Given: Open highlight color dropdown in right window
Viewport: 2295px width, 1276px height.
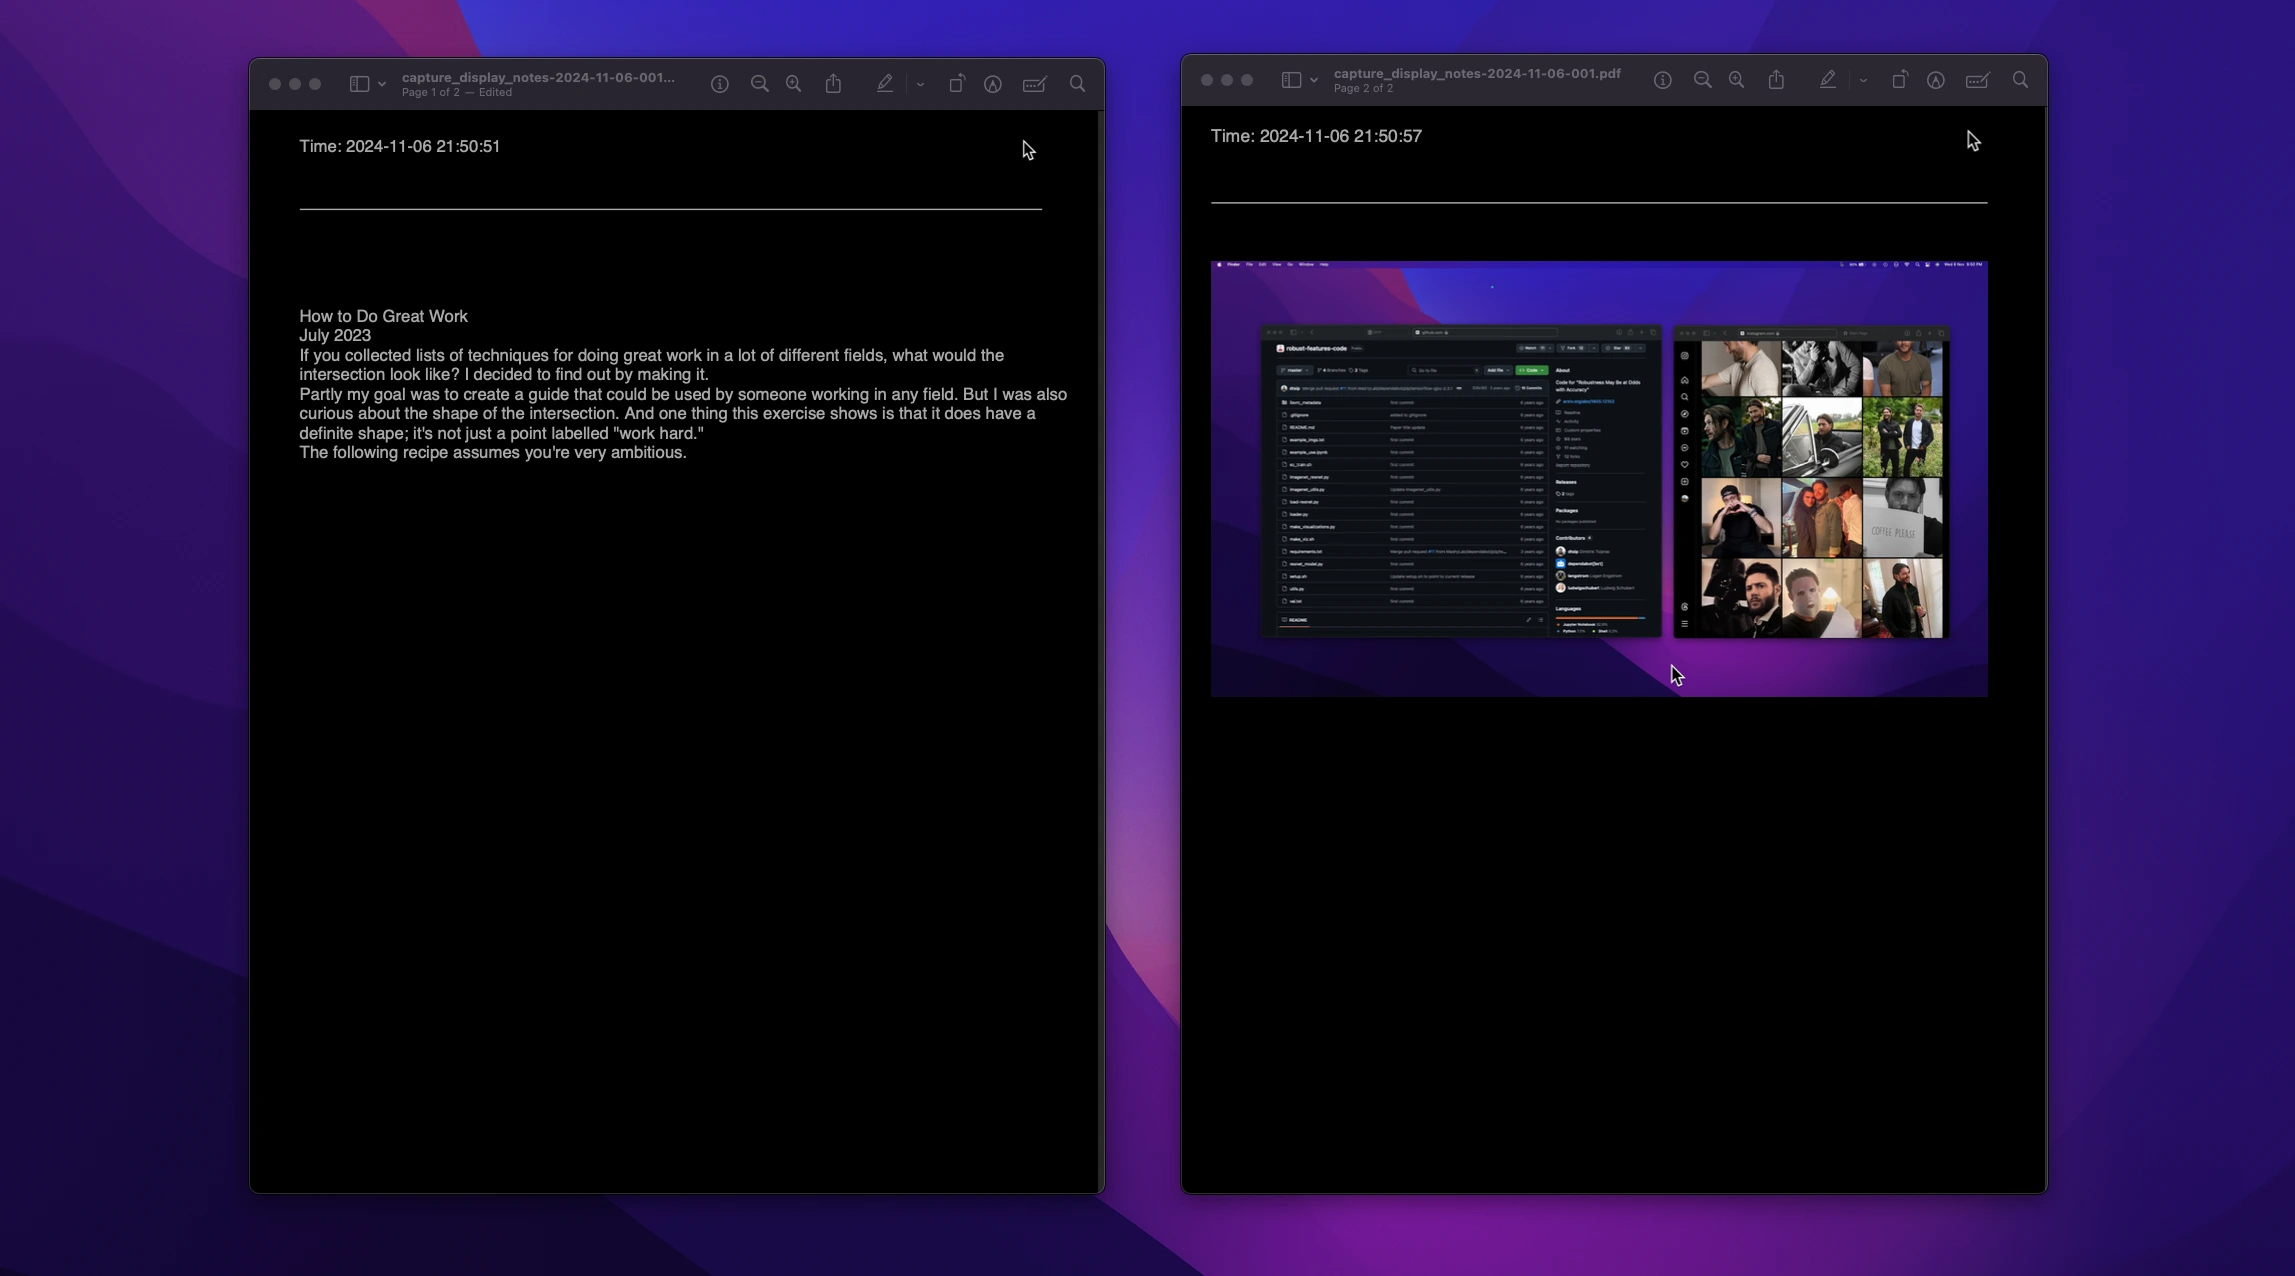Looking at the screenshot, I should pos(1863,81).
